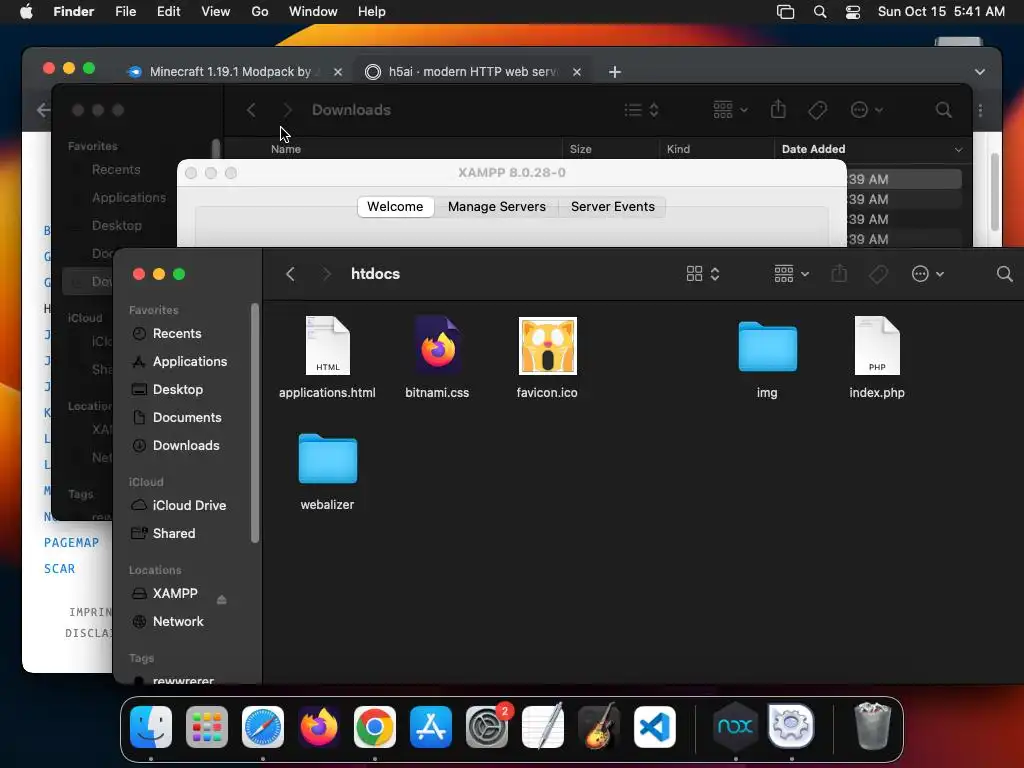Image resolution: width=1024 pixels, height=768 pixels.
Task: Click Tags icon in Downloads window
Action: [817, 110]
